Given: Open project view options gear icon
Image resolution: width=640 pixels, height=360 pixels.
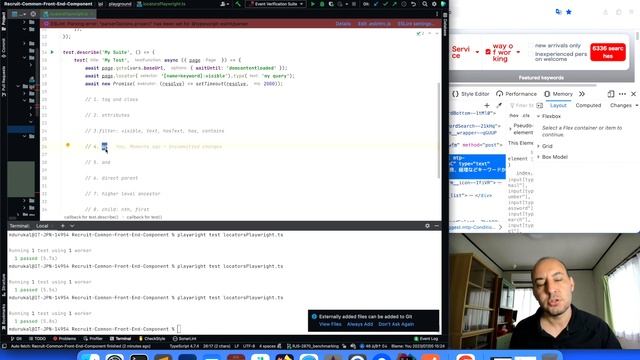Looking at the screenshot, I should point(33,14).
